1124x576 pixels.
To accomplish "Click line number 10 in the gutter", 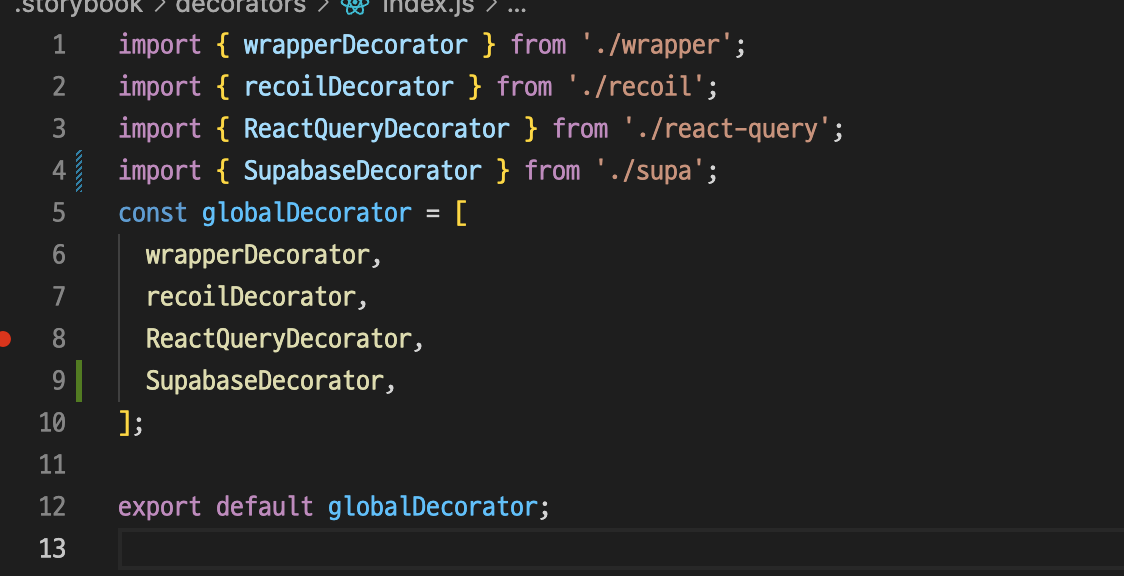I will coord(52,423).
